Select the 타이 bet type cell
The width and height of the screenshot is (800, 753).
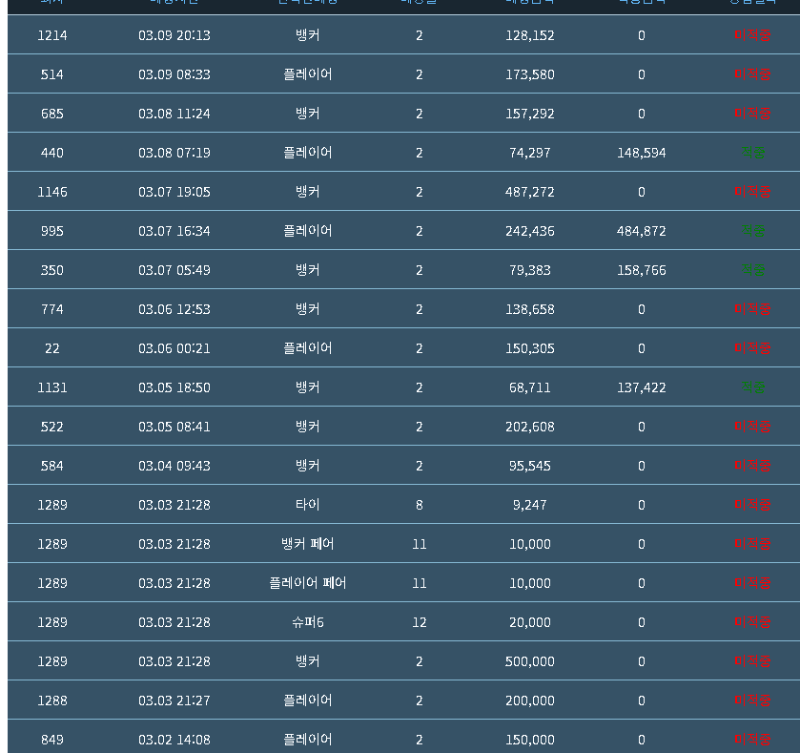[308, 505]
